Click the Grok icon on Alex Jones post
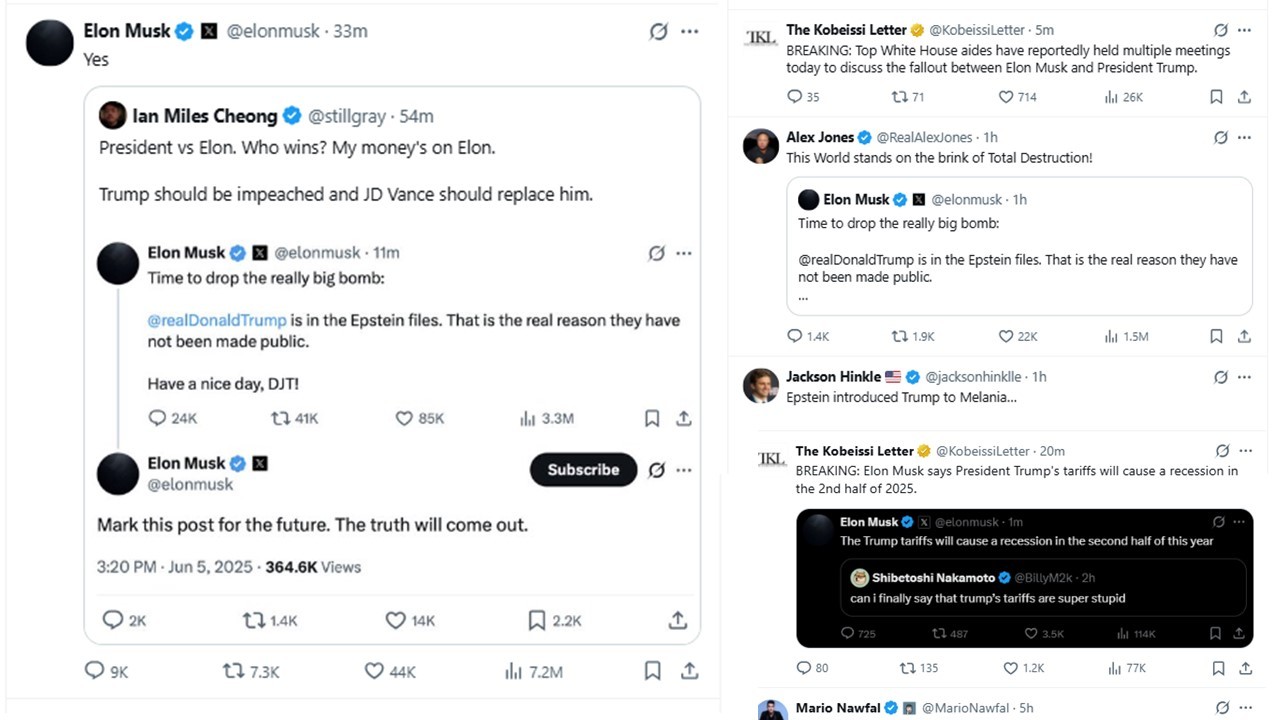This screenshot has height=720, width=1280. click(1220, 137)
